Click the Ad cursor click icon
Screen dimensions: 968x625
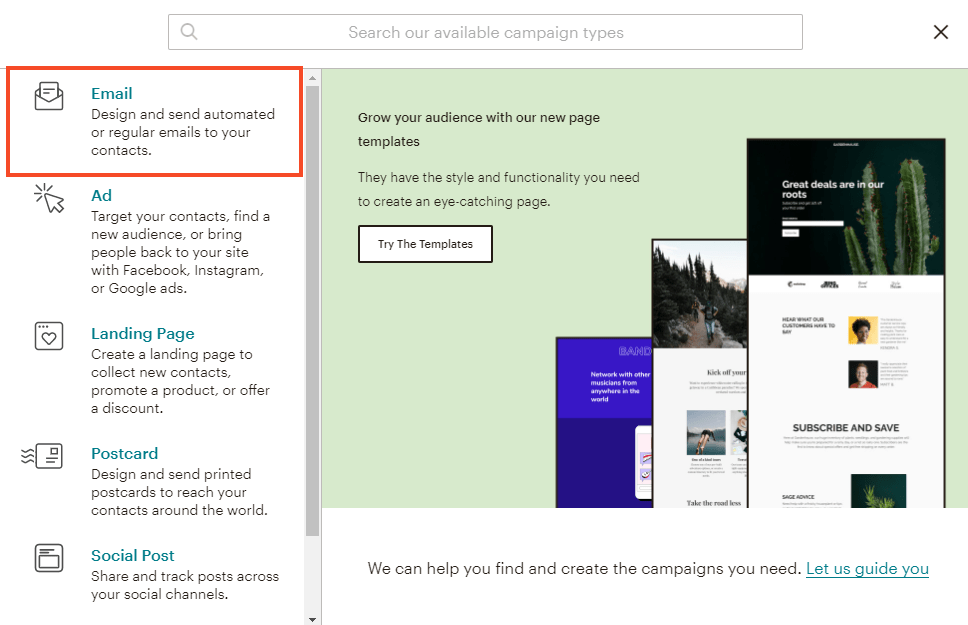coord(48,198)
